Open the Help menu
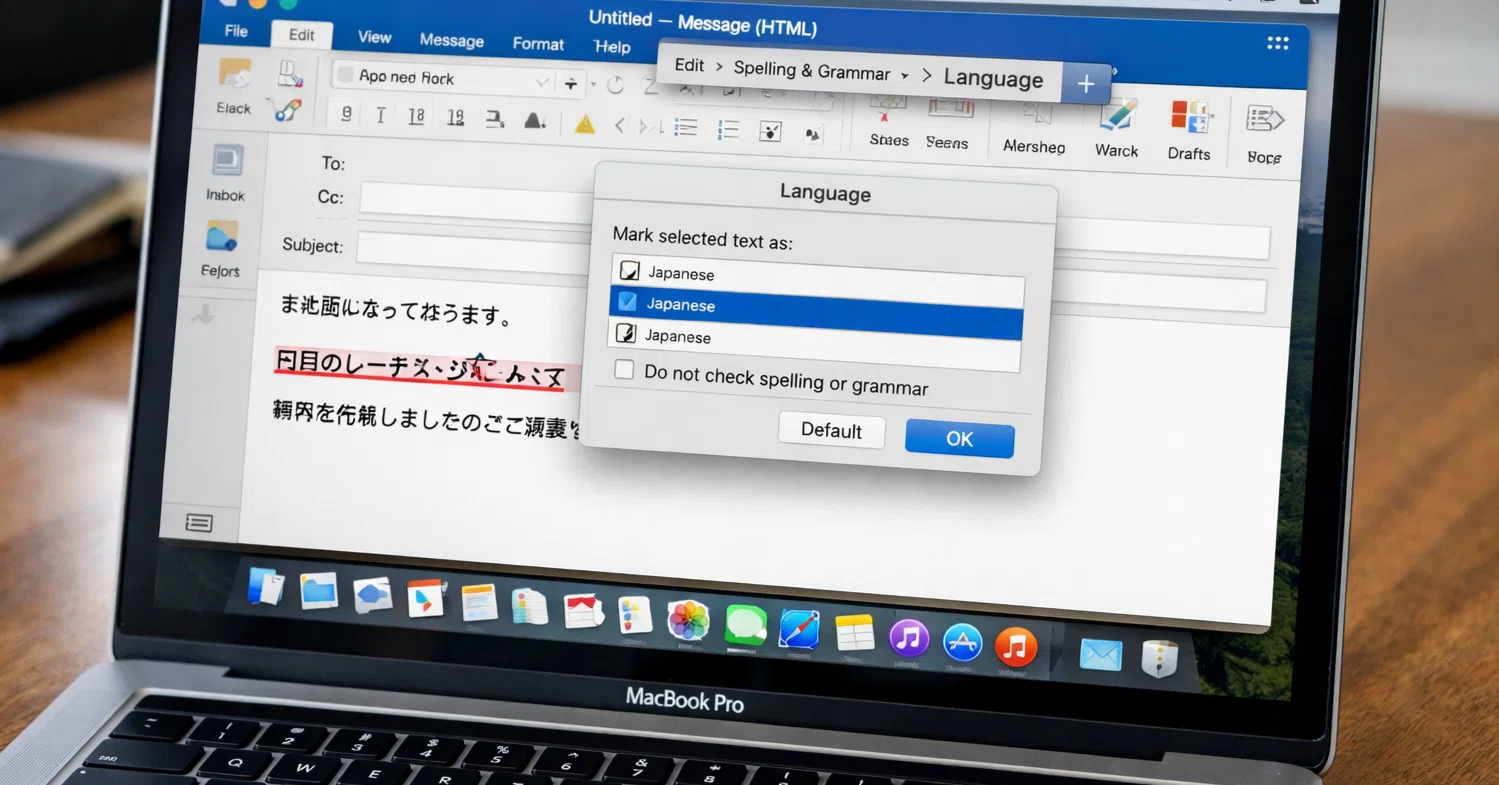The height and width of the screenshot is (785, 1499). [x=612, y=47]
